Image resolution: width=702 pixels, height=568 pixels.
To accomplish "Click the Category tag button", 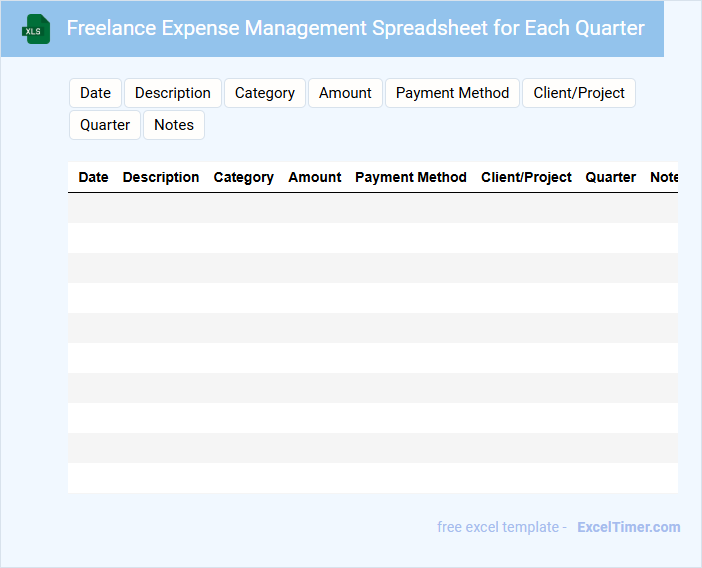I will pyautogui.click(x=264, y=93).
